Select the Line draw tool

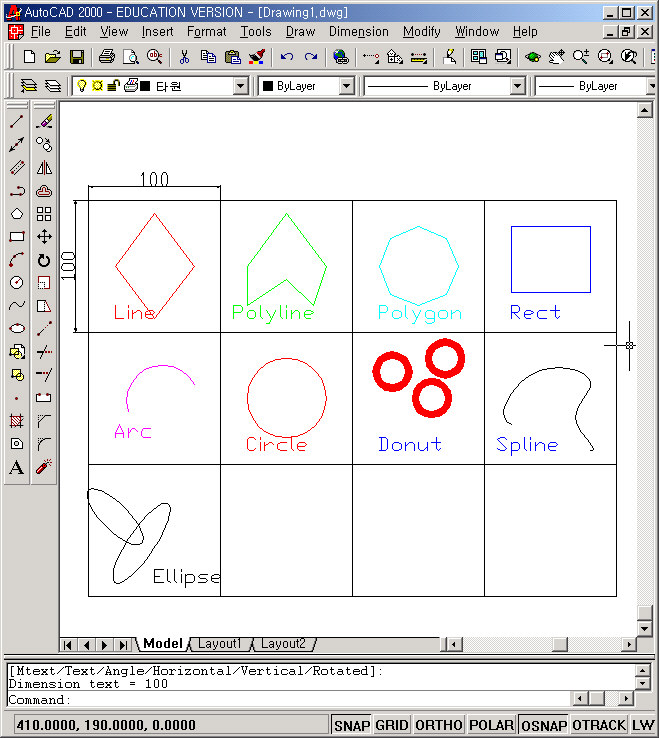click(x=17, y=121)
